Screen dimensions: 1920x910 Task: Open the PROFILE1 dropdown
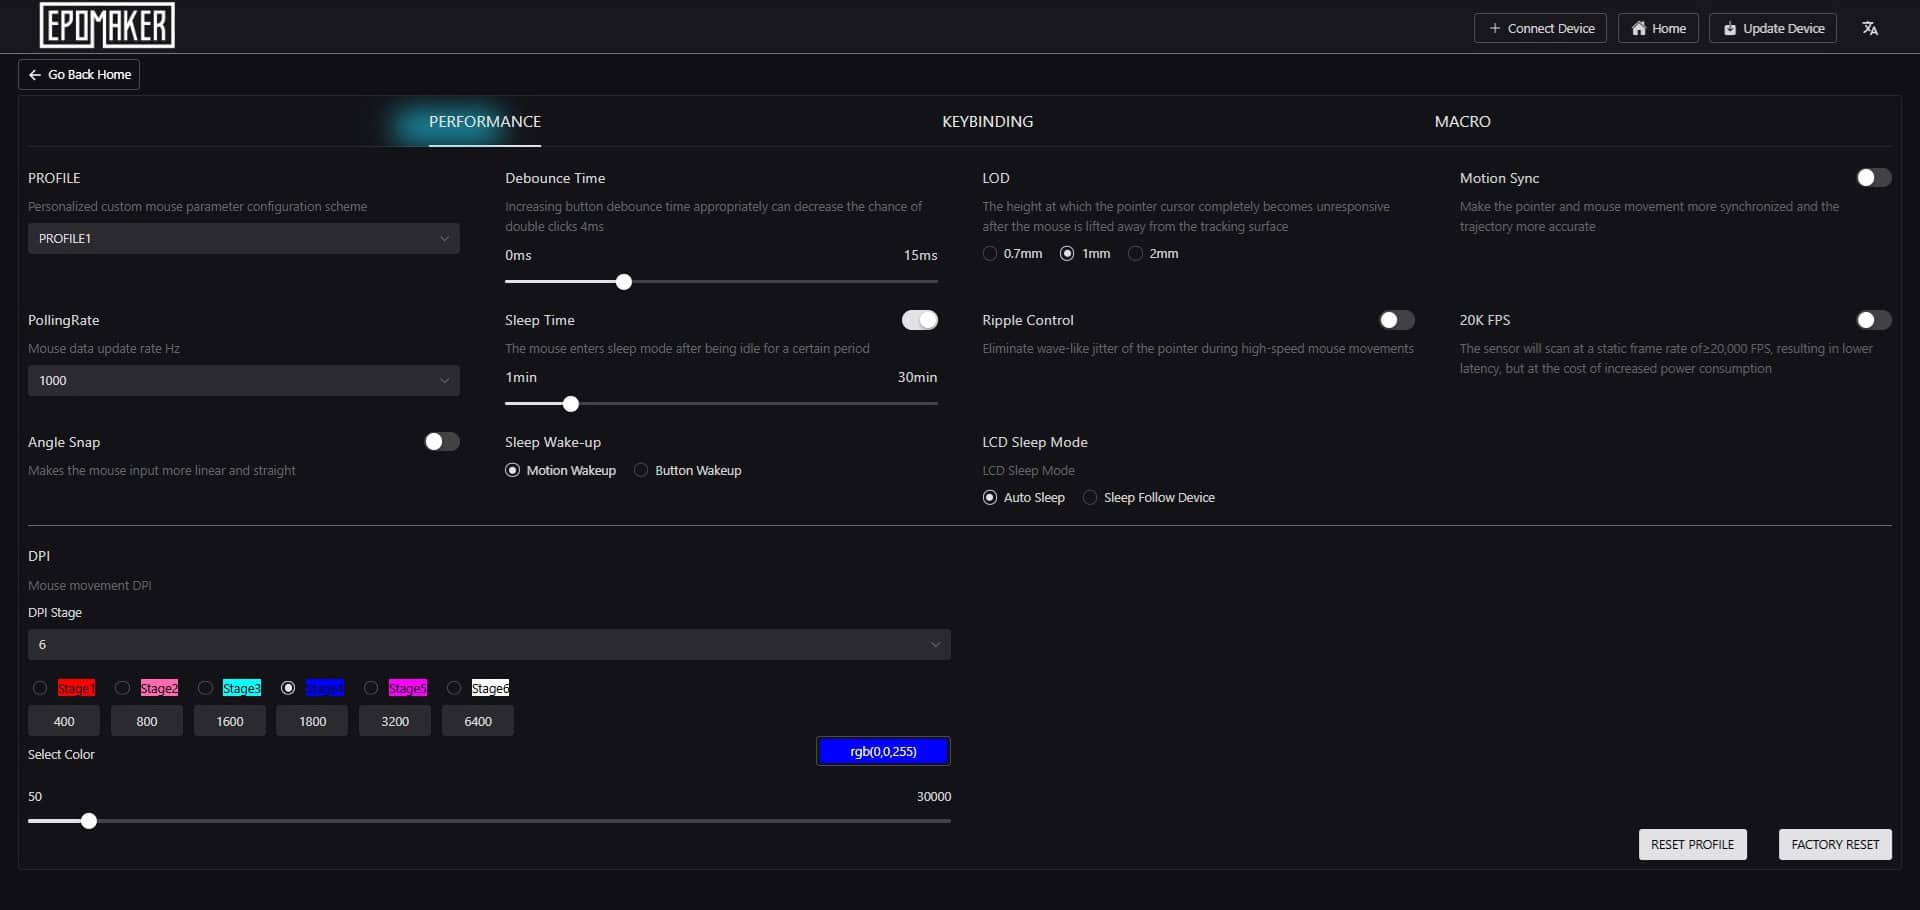tap(244, 238)
